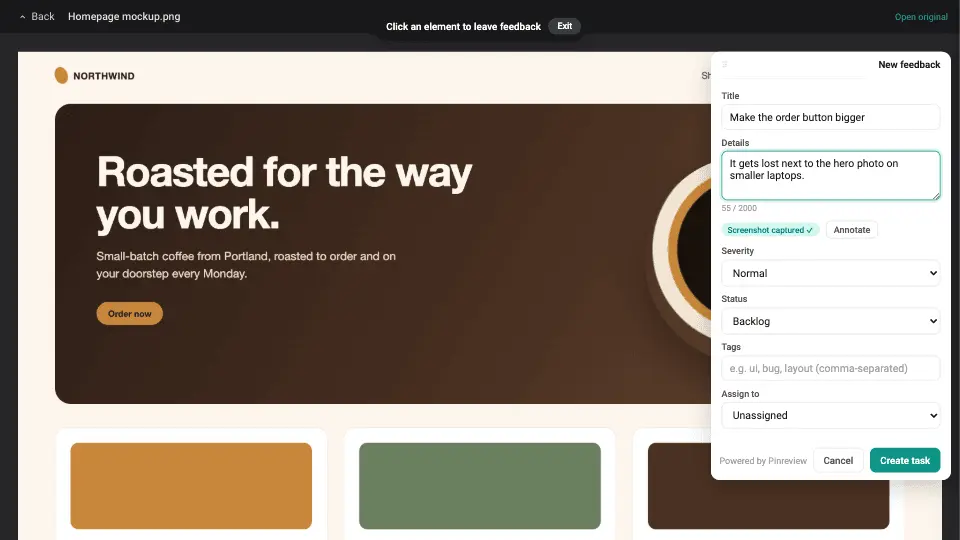
Task: Click the Order now button in the mockup
Action: tap(129, 313)
